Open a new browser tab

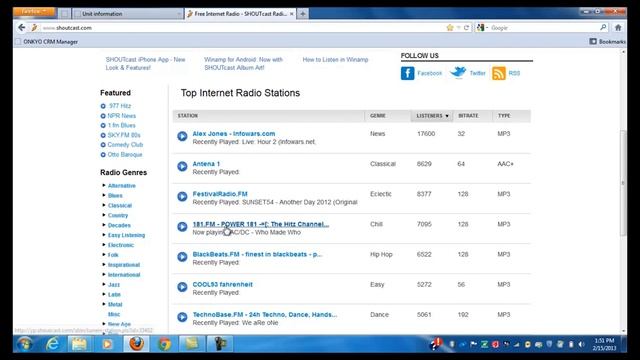[x=302, y=14]
